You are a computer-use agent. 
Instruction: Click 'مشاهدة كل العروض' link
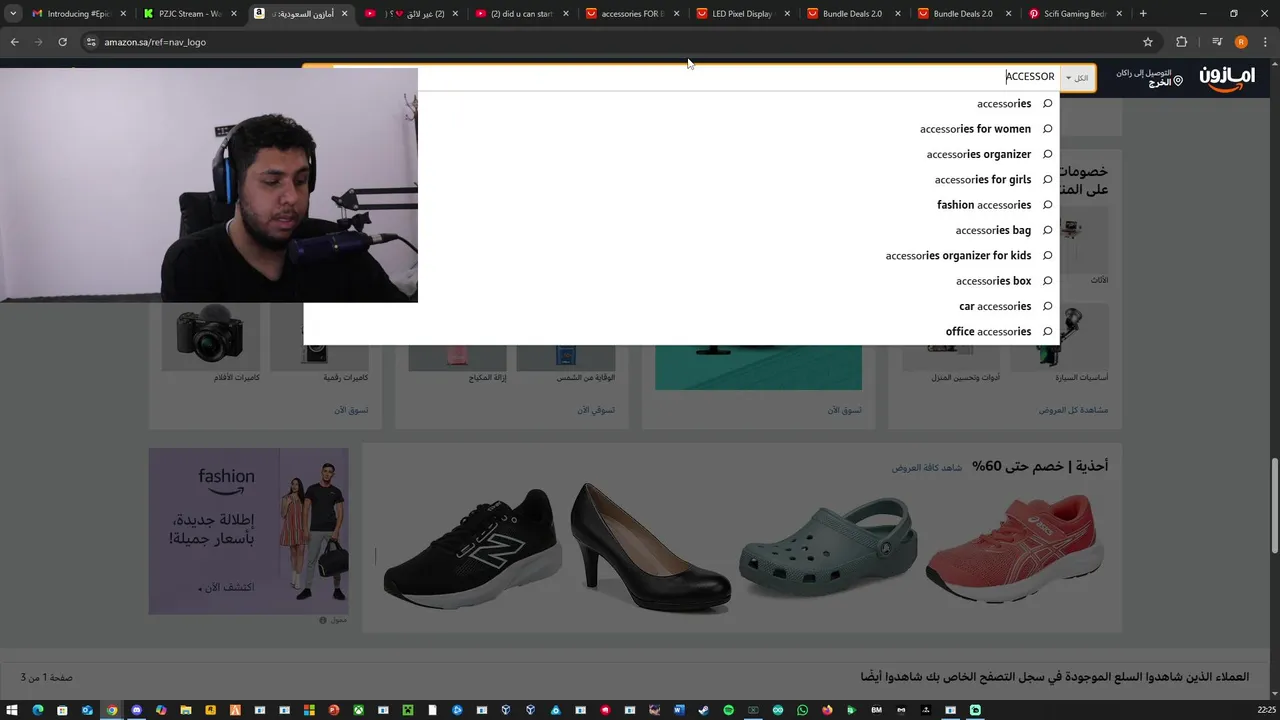tap(1073, 410)
